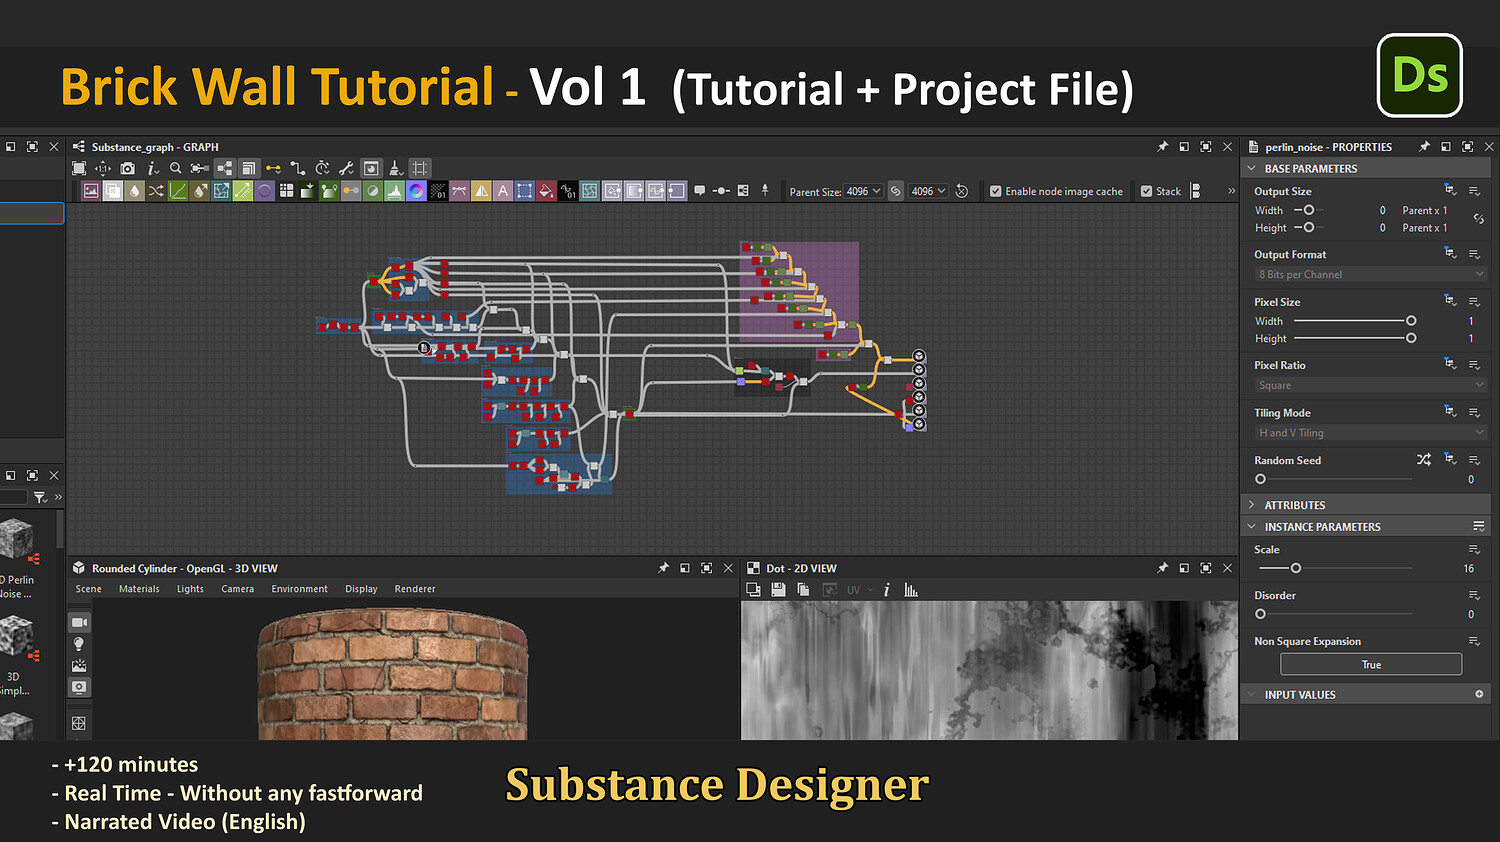This screenshot has height=842, width=1500.
Task: Open the Tiling Mode dropdown
Action: tap(1371, 433)
